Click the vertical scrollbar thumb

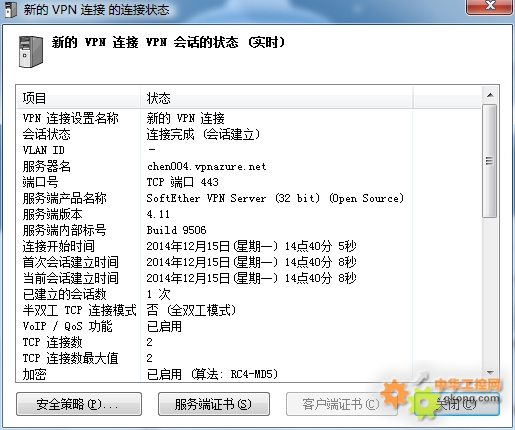490,161
